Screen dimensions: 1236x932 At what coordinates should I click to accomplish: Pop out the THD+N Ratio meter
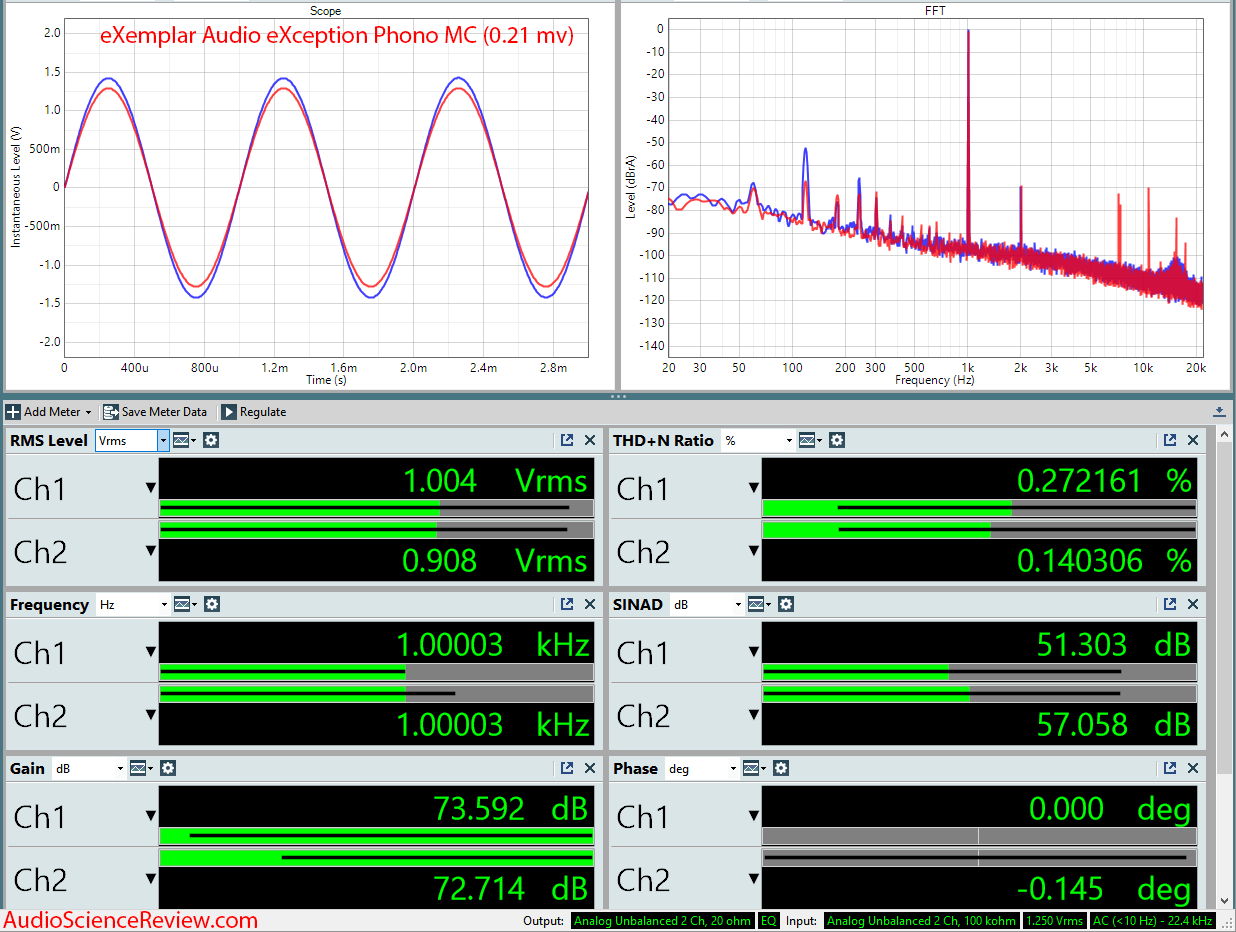(x=1170, y=440)
